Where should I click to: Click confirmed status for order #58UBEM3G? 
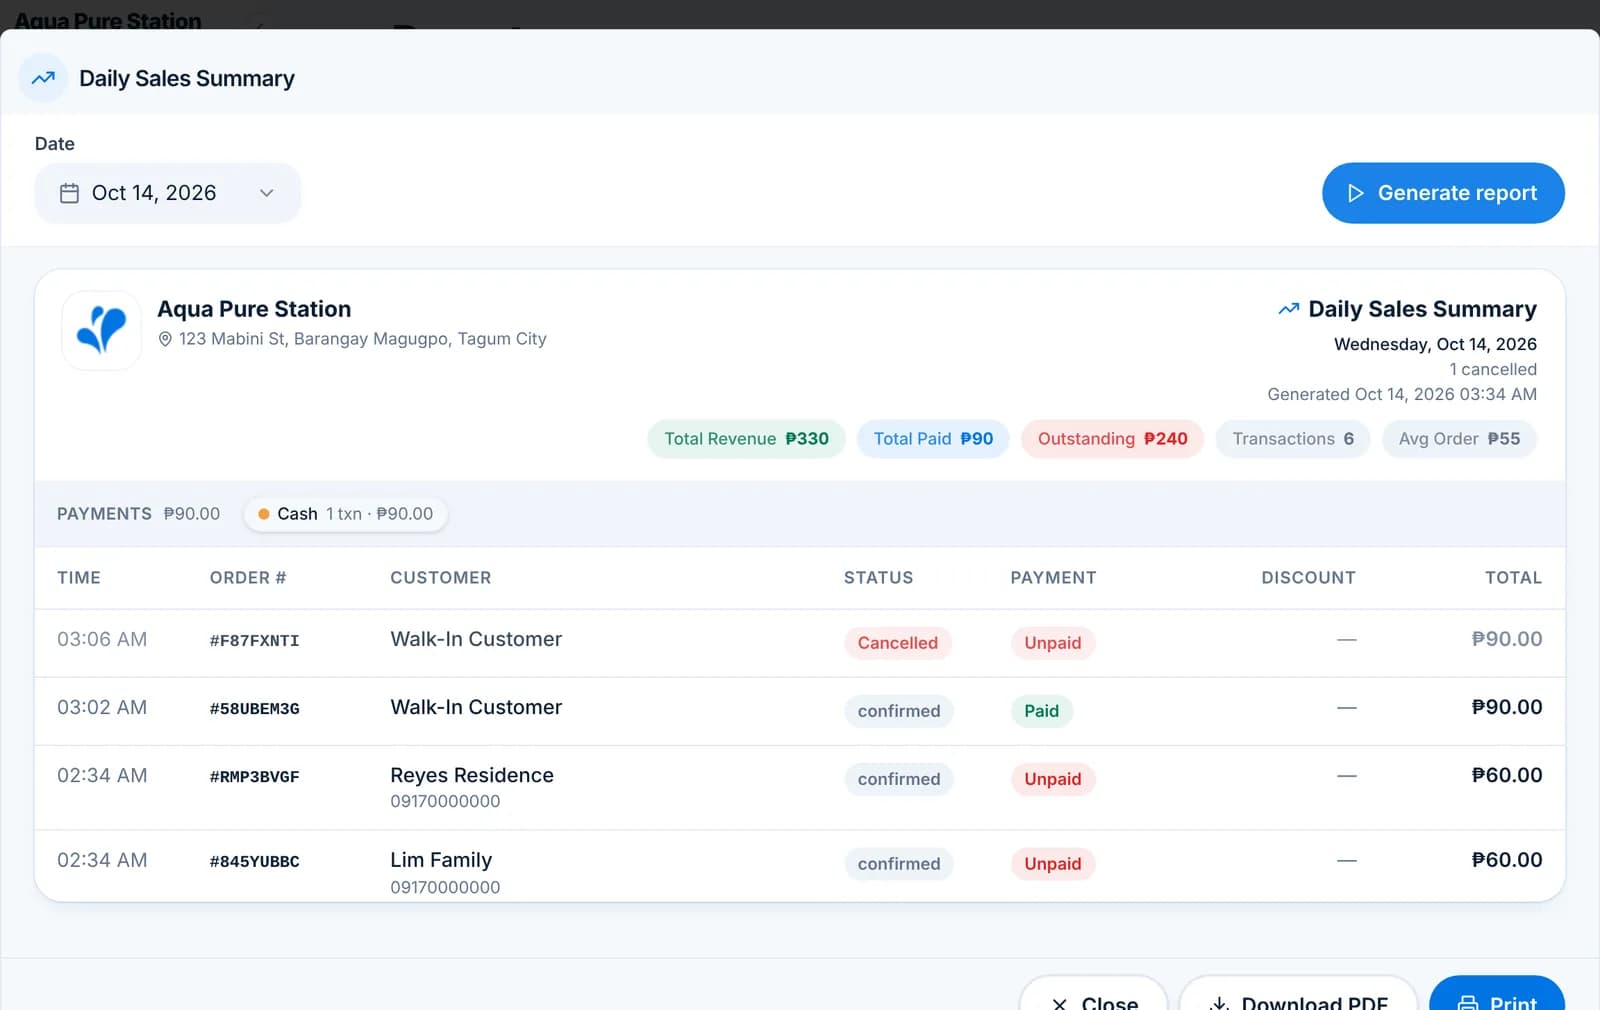tap(899, 711)
